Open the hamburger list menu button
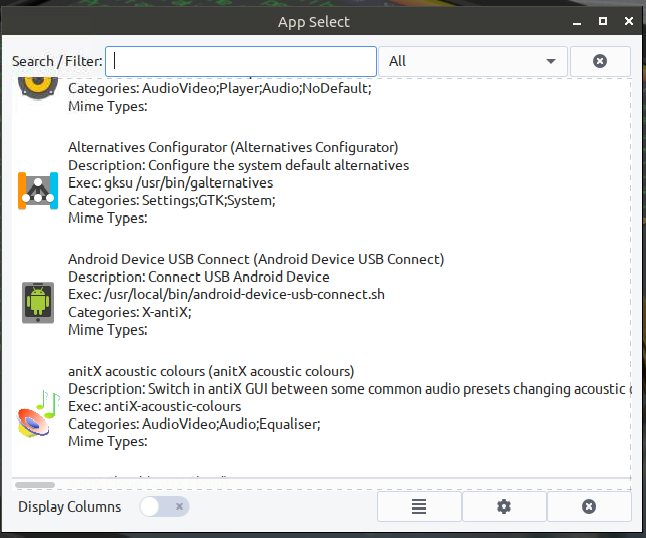 click(419, 506)
